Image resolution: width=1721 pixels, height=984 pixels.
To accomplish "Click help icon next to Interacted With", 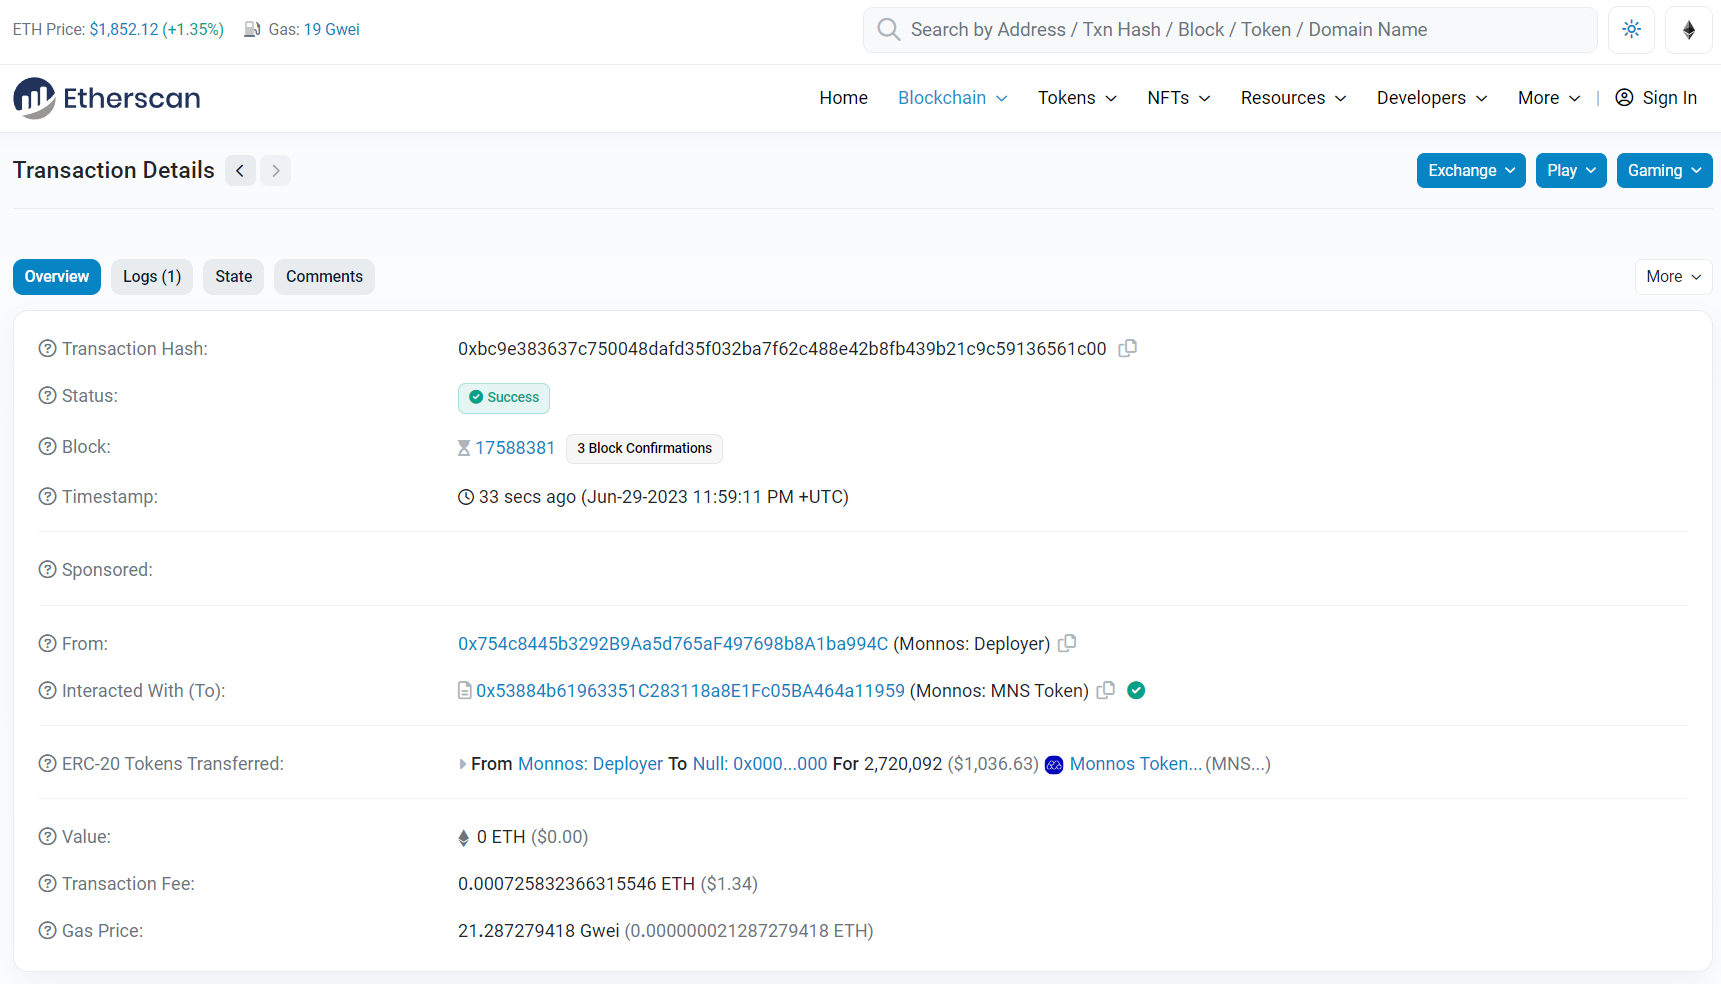I will (47, 690).
